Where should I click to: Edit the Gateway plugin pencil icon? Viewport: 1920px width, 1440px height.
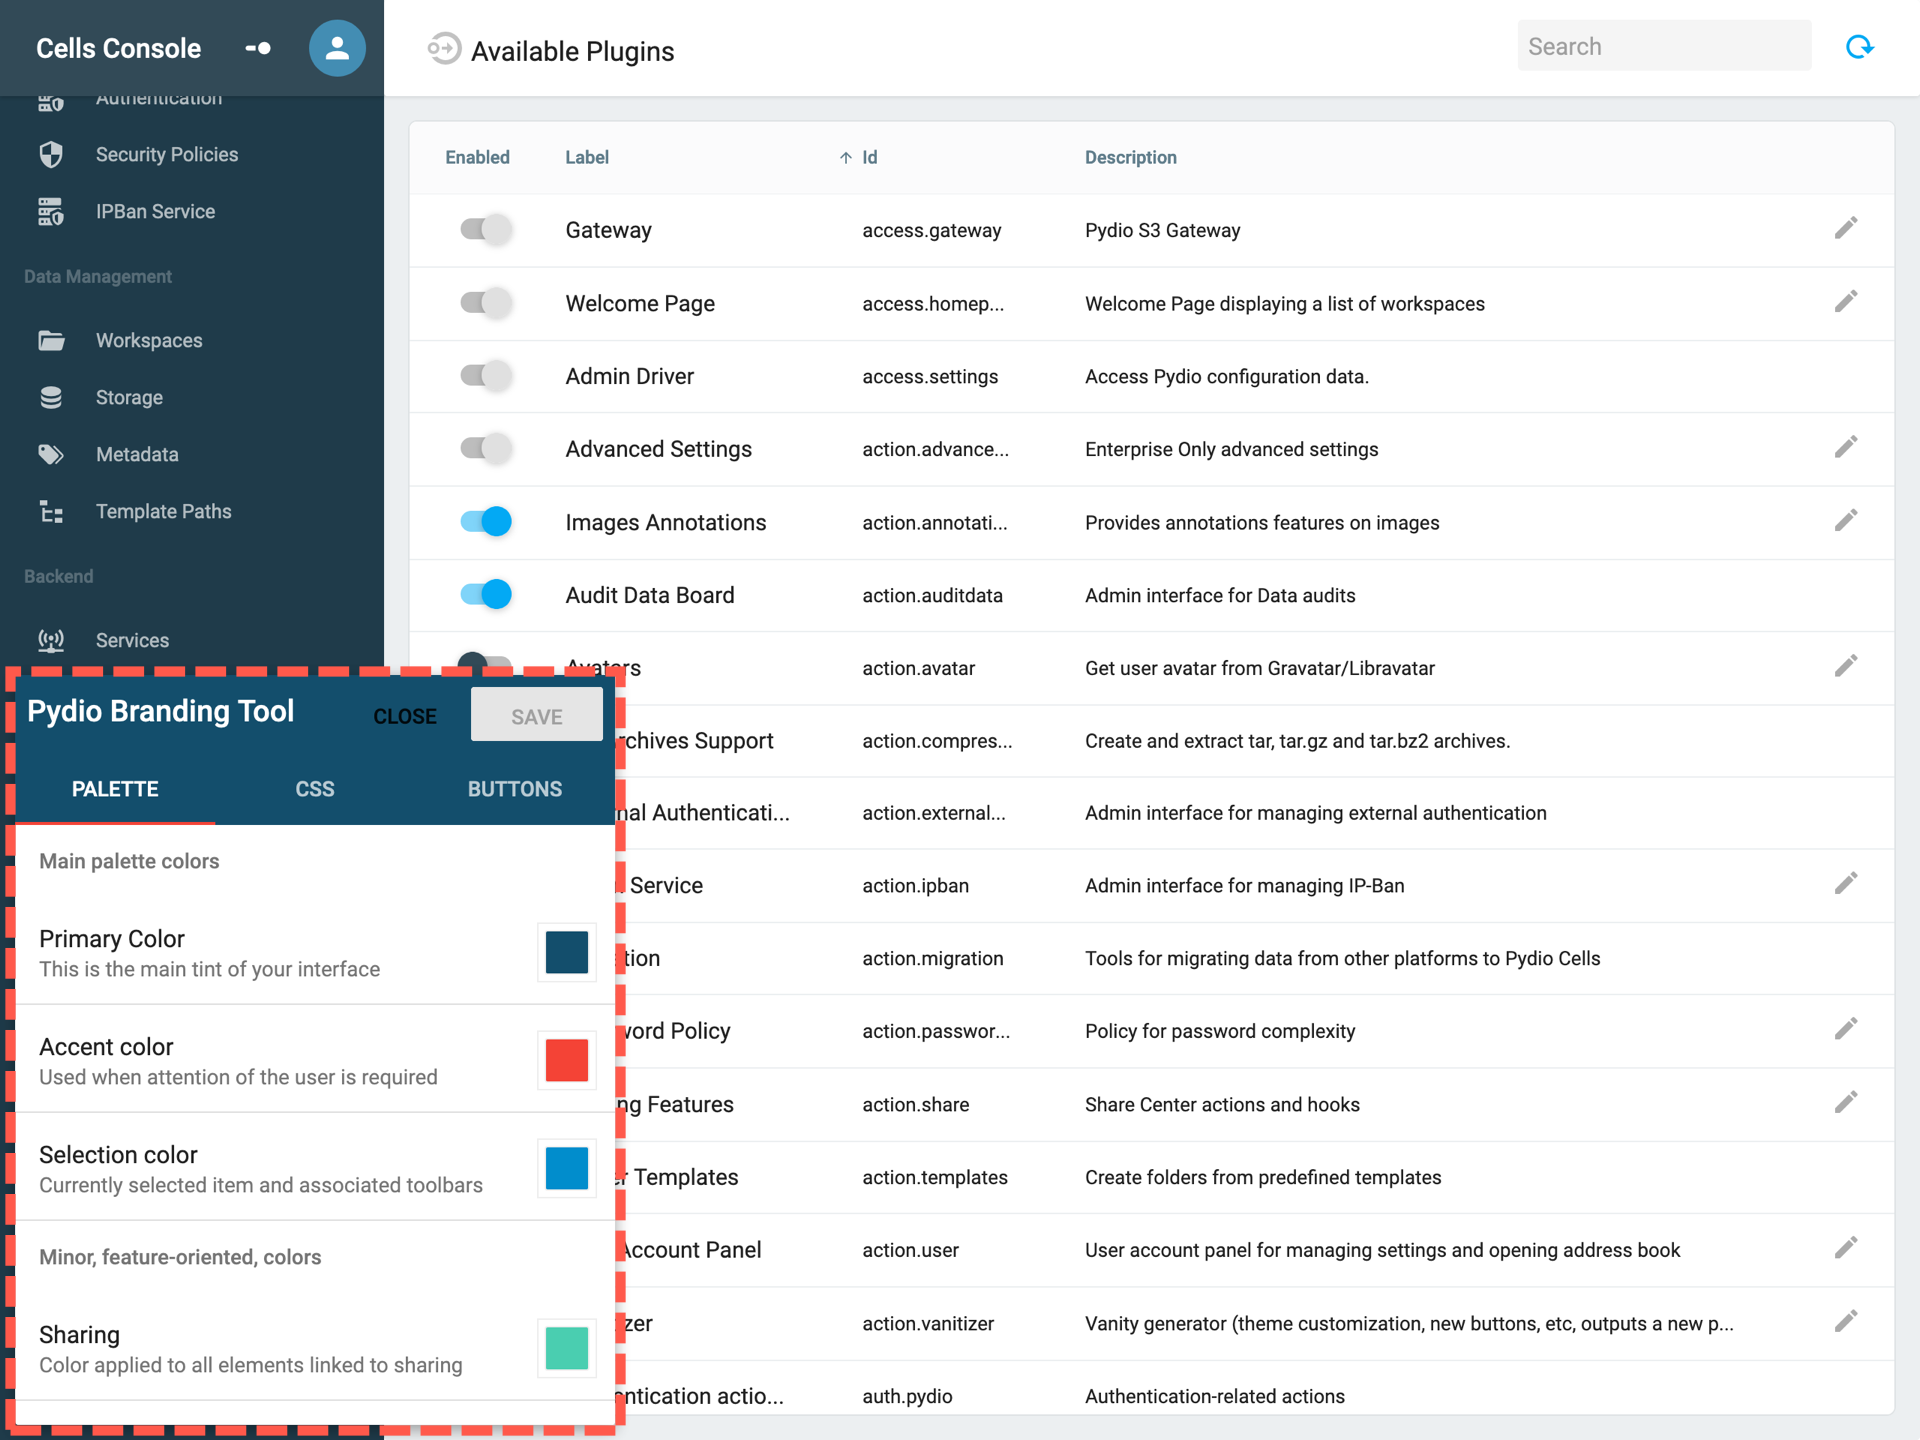coord(1846,228)
